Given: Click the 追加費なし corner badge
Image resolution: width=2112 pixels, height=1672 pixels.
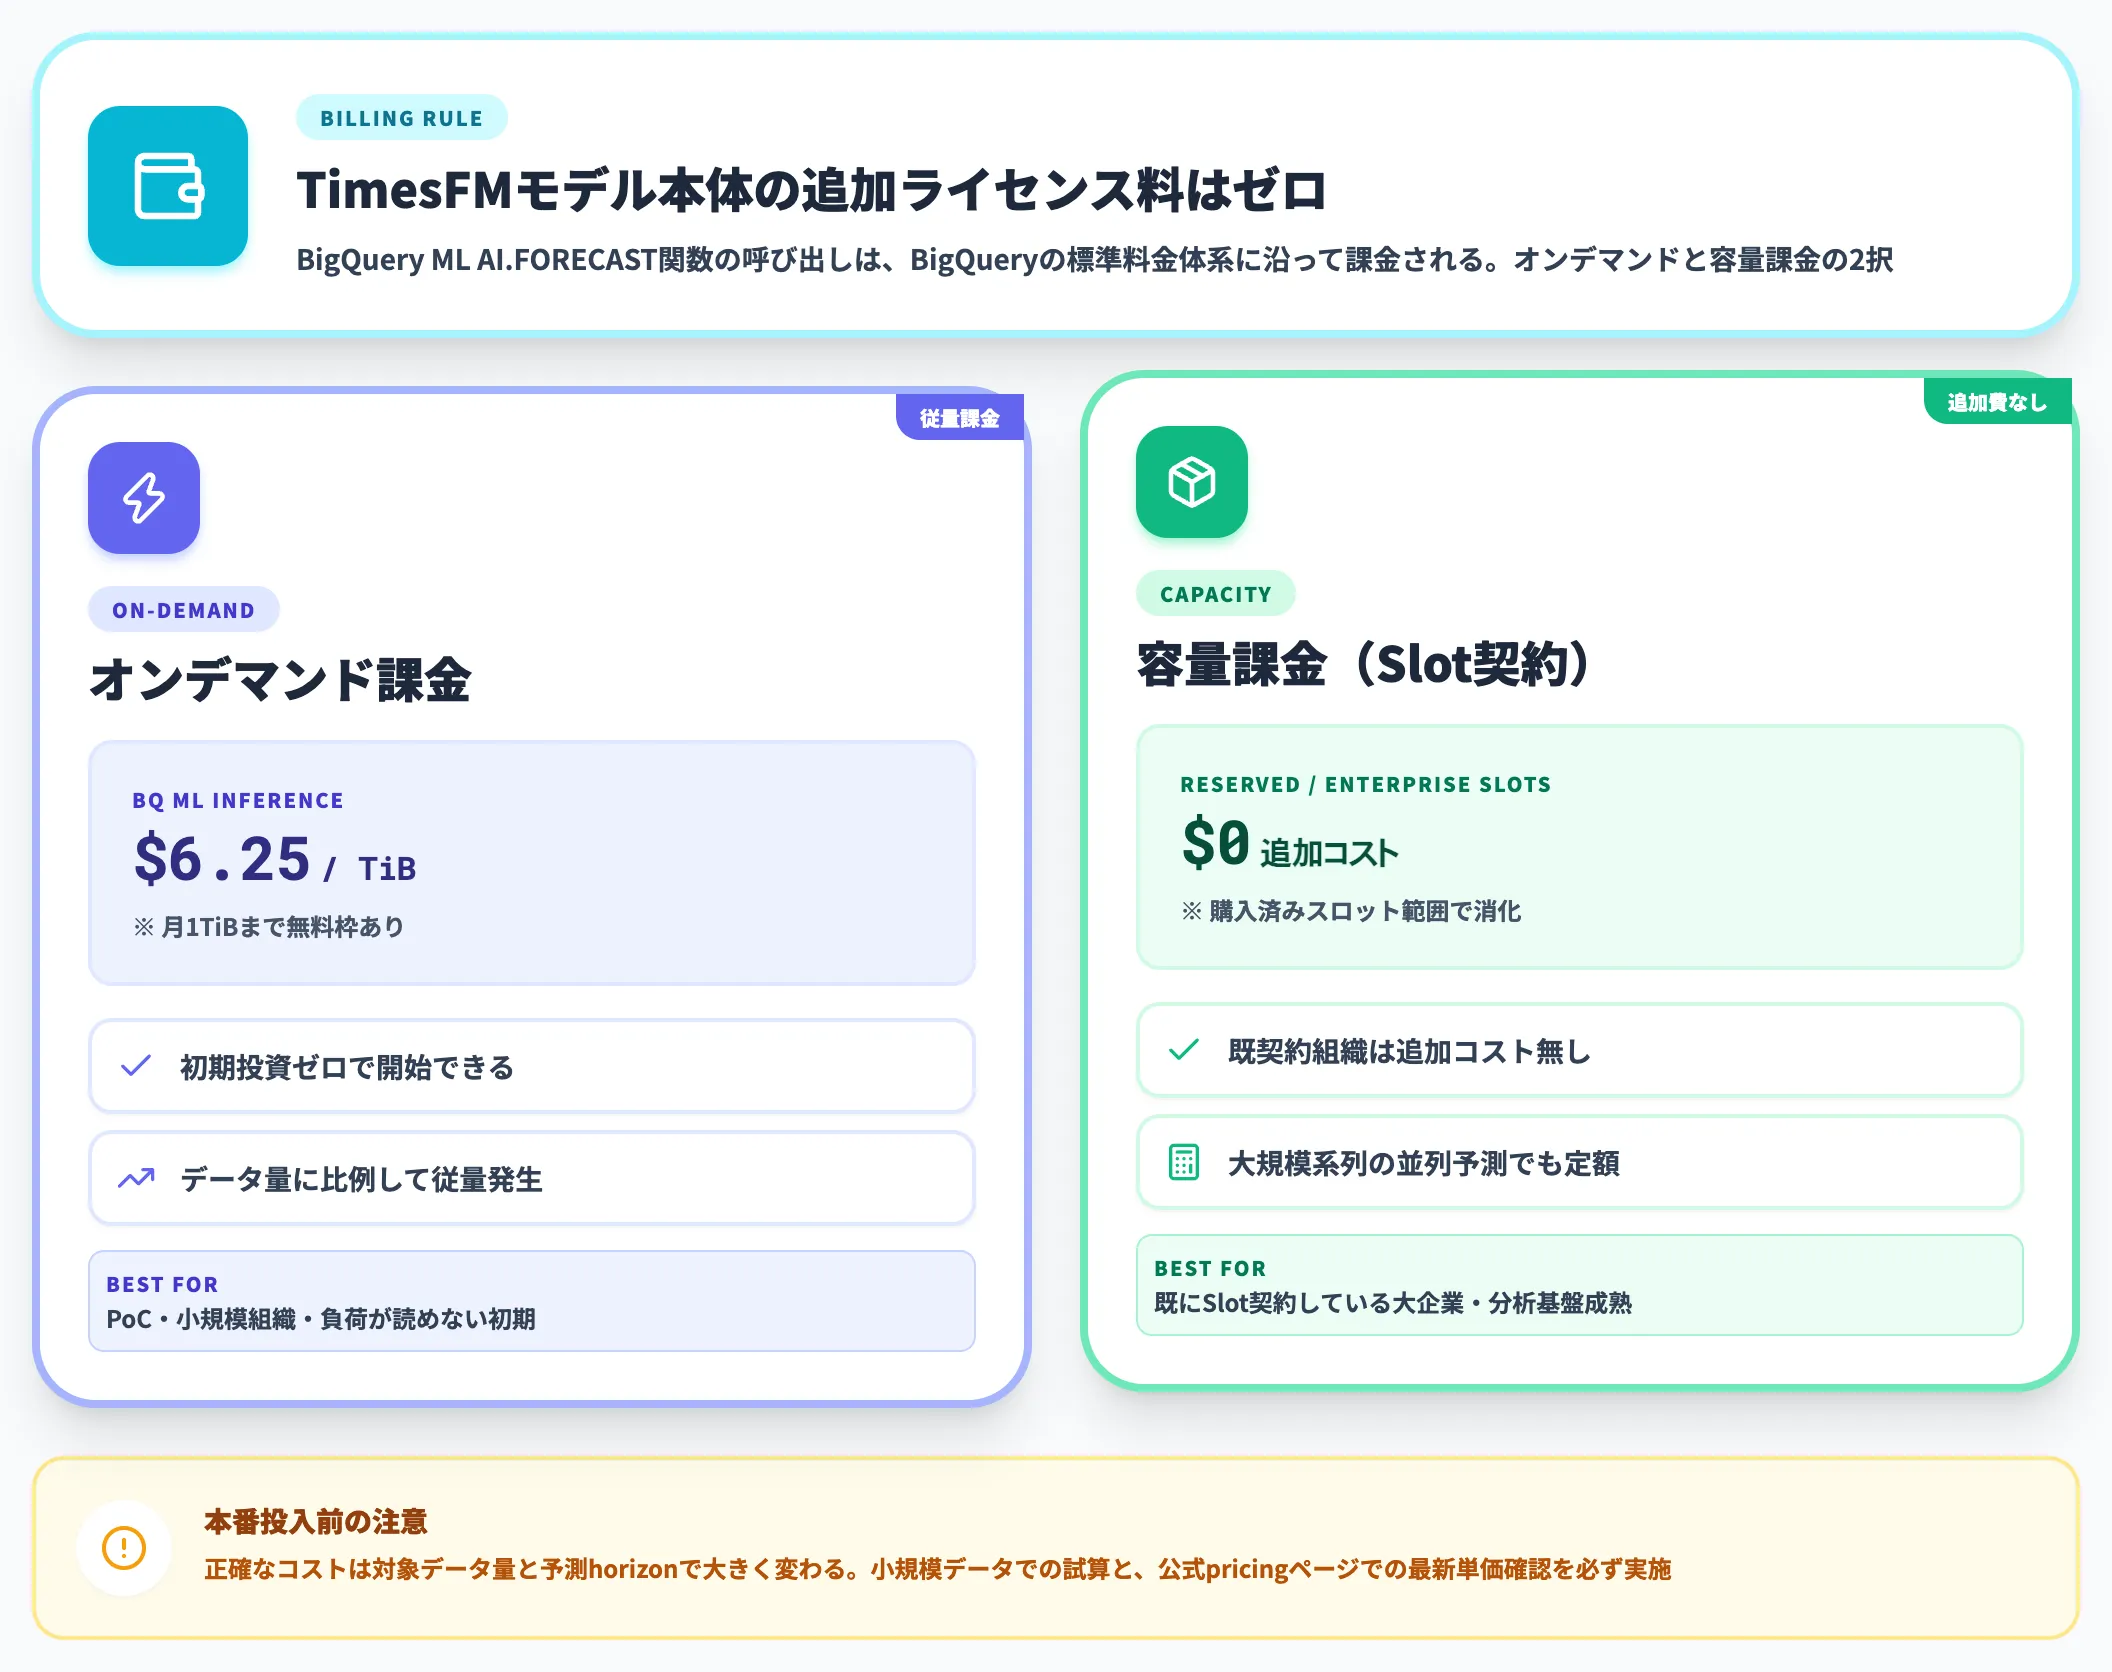Looking at the screenshot, I should coord(1997,402).
